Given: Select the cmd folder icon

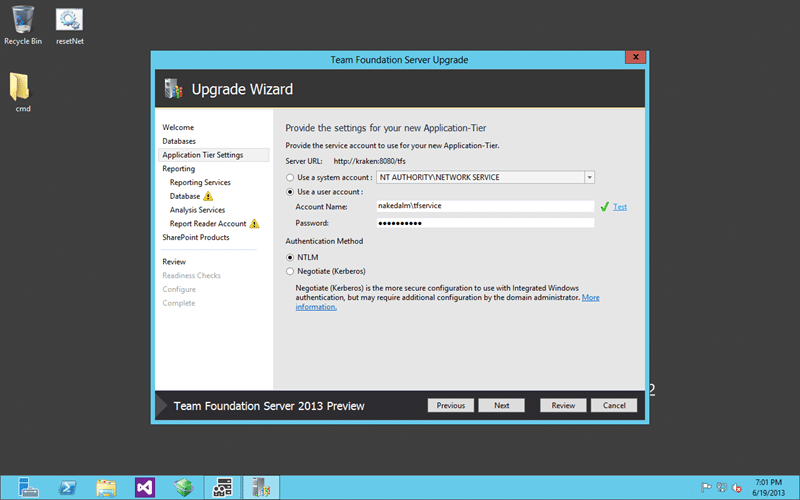Looking at the screenshot, I should tap(20, 92).
